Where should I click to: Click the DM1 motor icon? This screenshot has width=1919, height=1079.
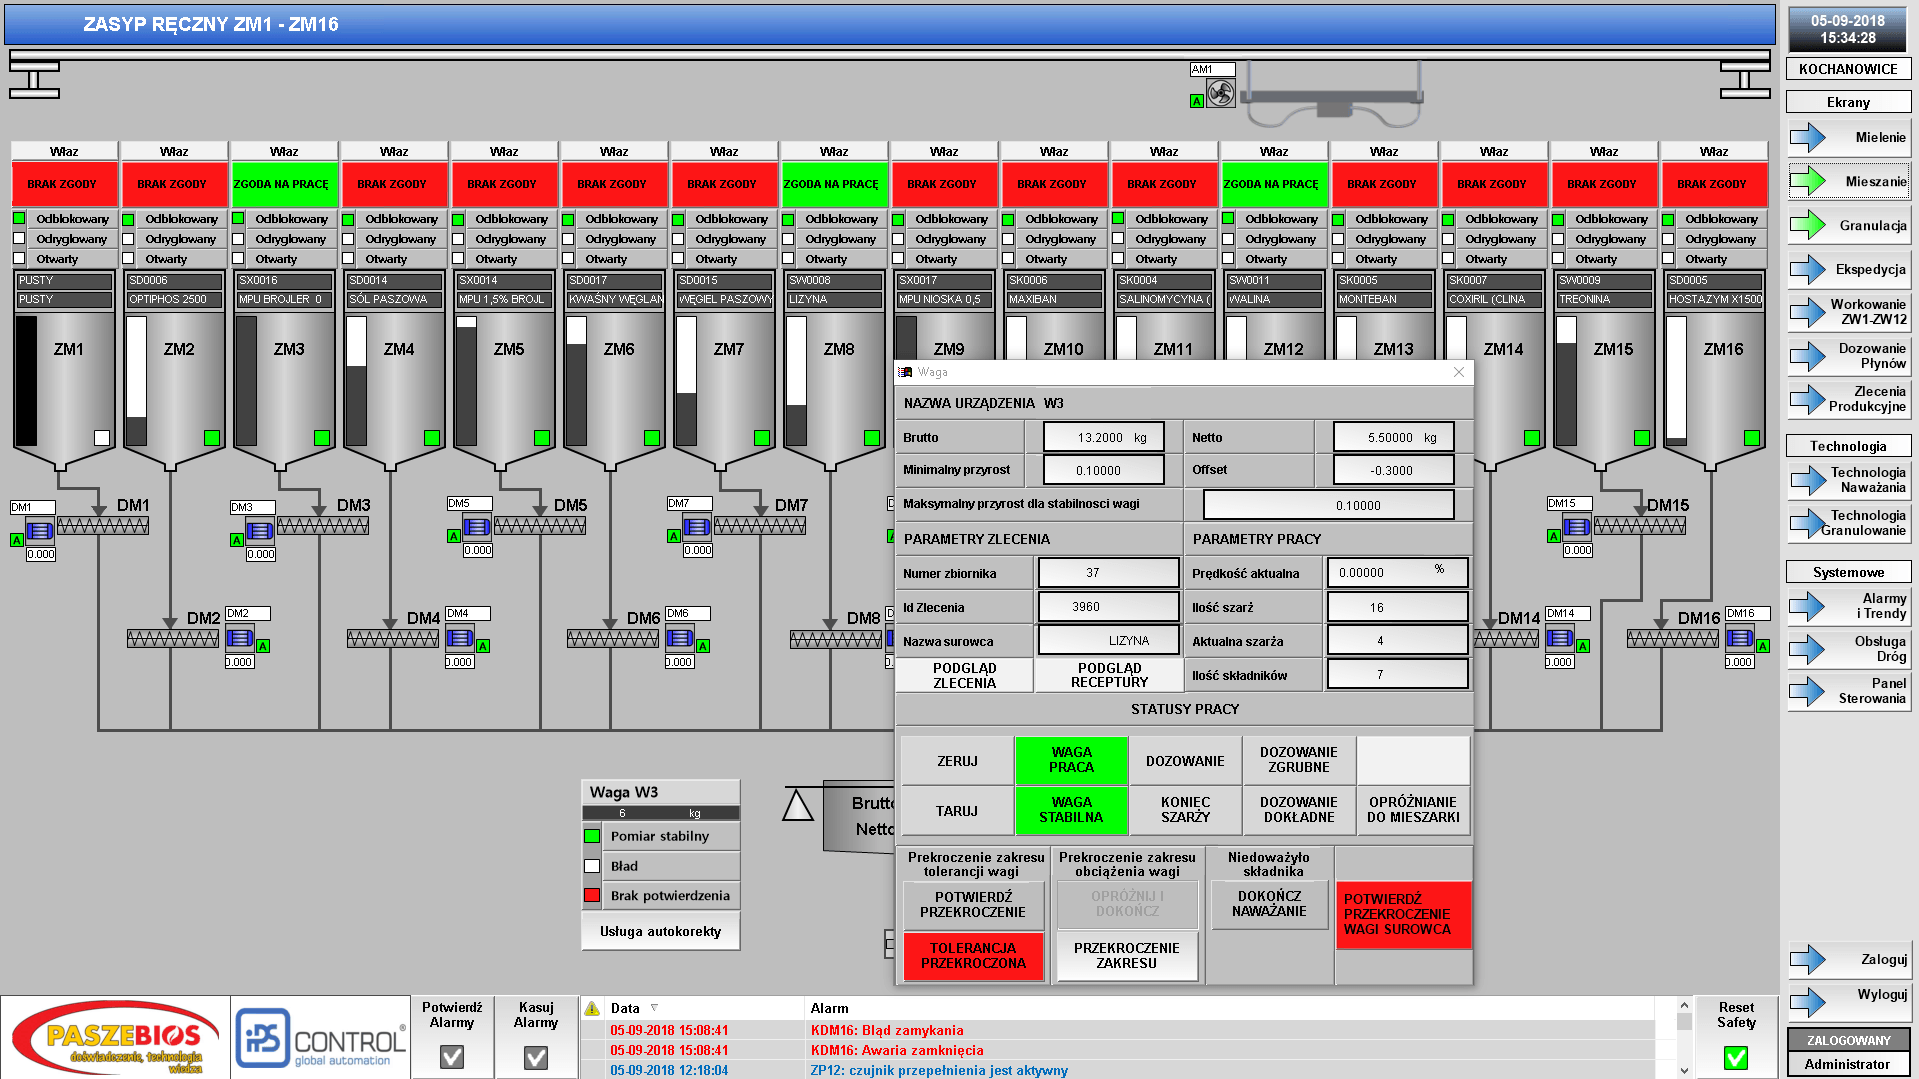point(40,530)
